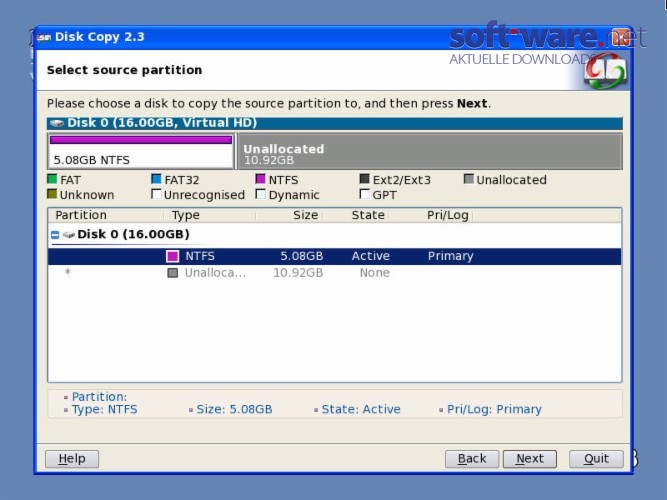Click the GPT legend box
The width and height of the screenshot is (667, 500).
[x=364, y=194]
